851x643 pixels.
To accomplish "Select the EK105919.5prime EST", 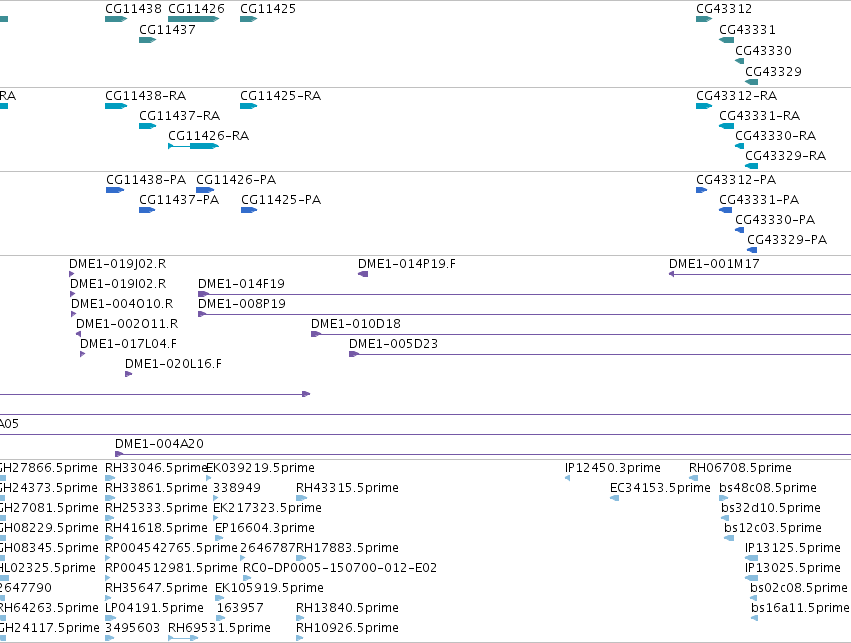I will click(219, 599).
